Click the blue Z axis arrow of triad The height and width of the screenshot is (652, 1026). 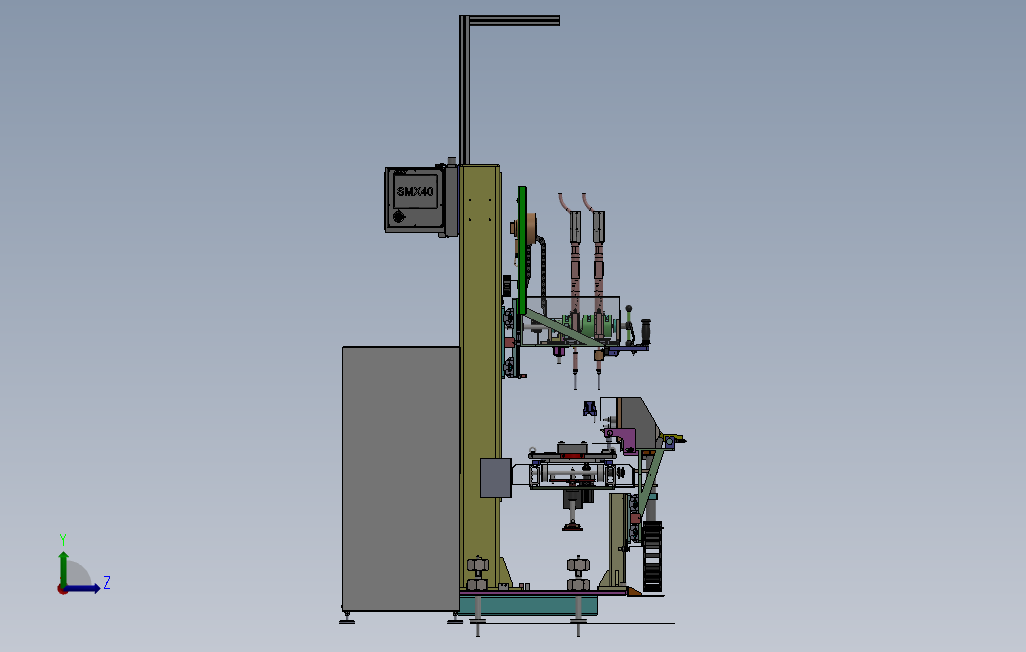82,589
